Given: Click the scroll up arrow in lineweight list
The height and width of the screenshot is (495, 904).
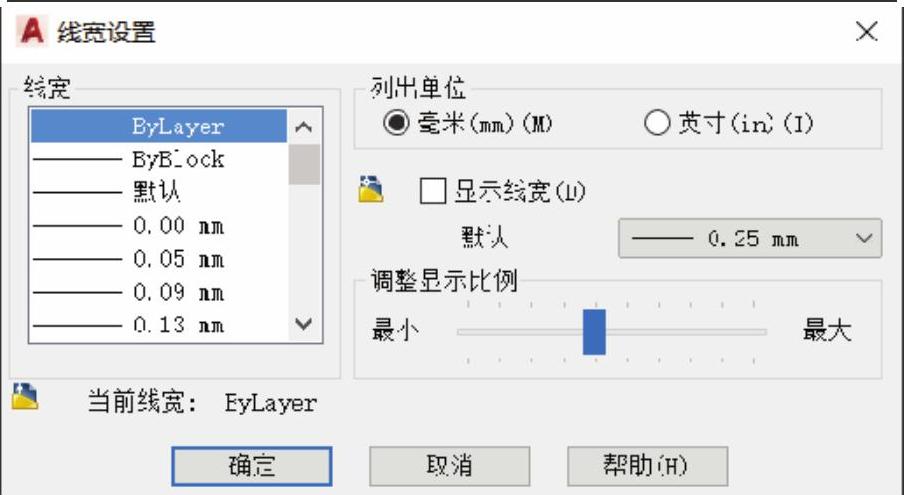Looking at the screenshot, I should point(304,126).
